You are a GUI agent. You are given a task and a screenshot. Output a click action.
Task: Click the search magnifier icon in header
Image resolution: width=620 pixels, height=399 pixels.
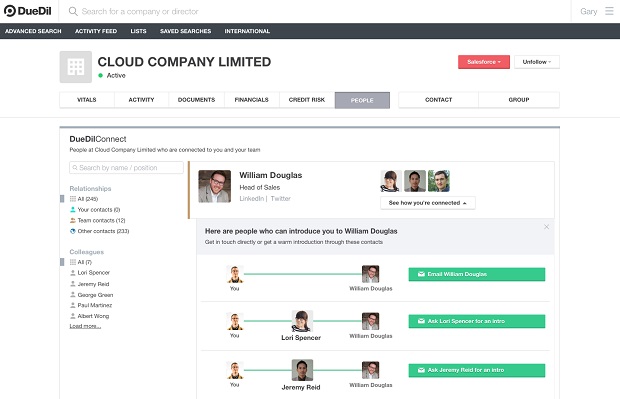73,11
